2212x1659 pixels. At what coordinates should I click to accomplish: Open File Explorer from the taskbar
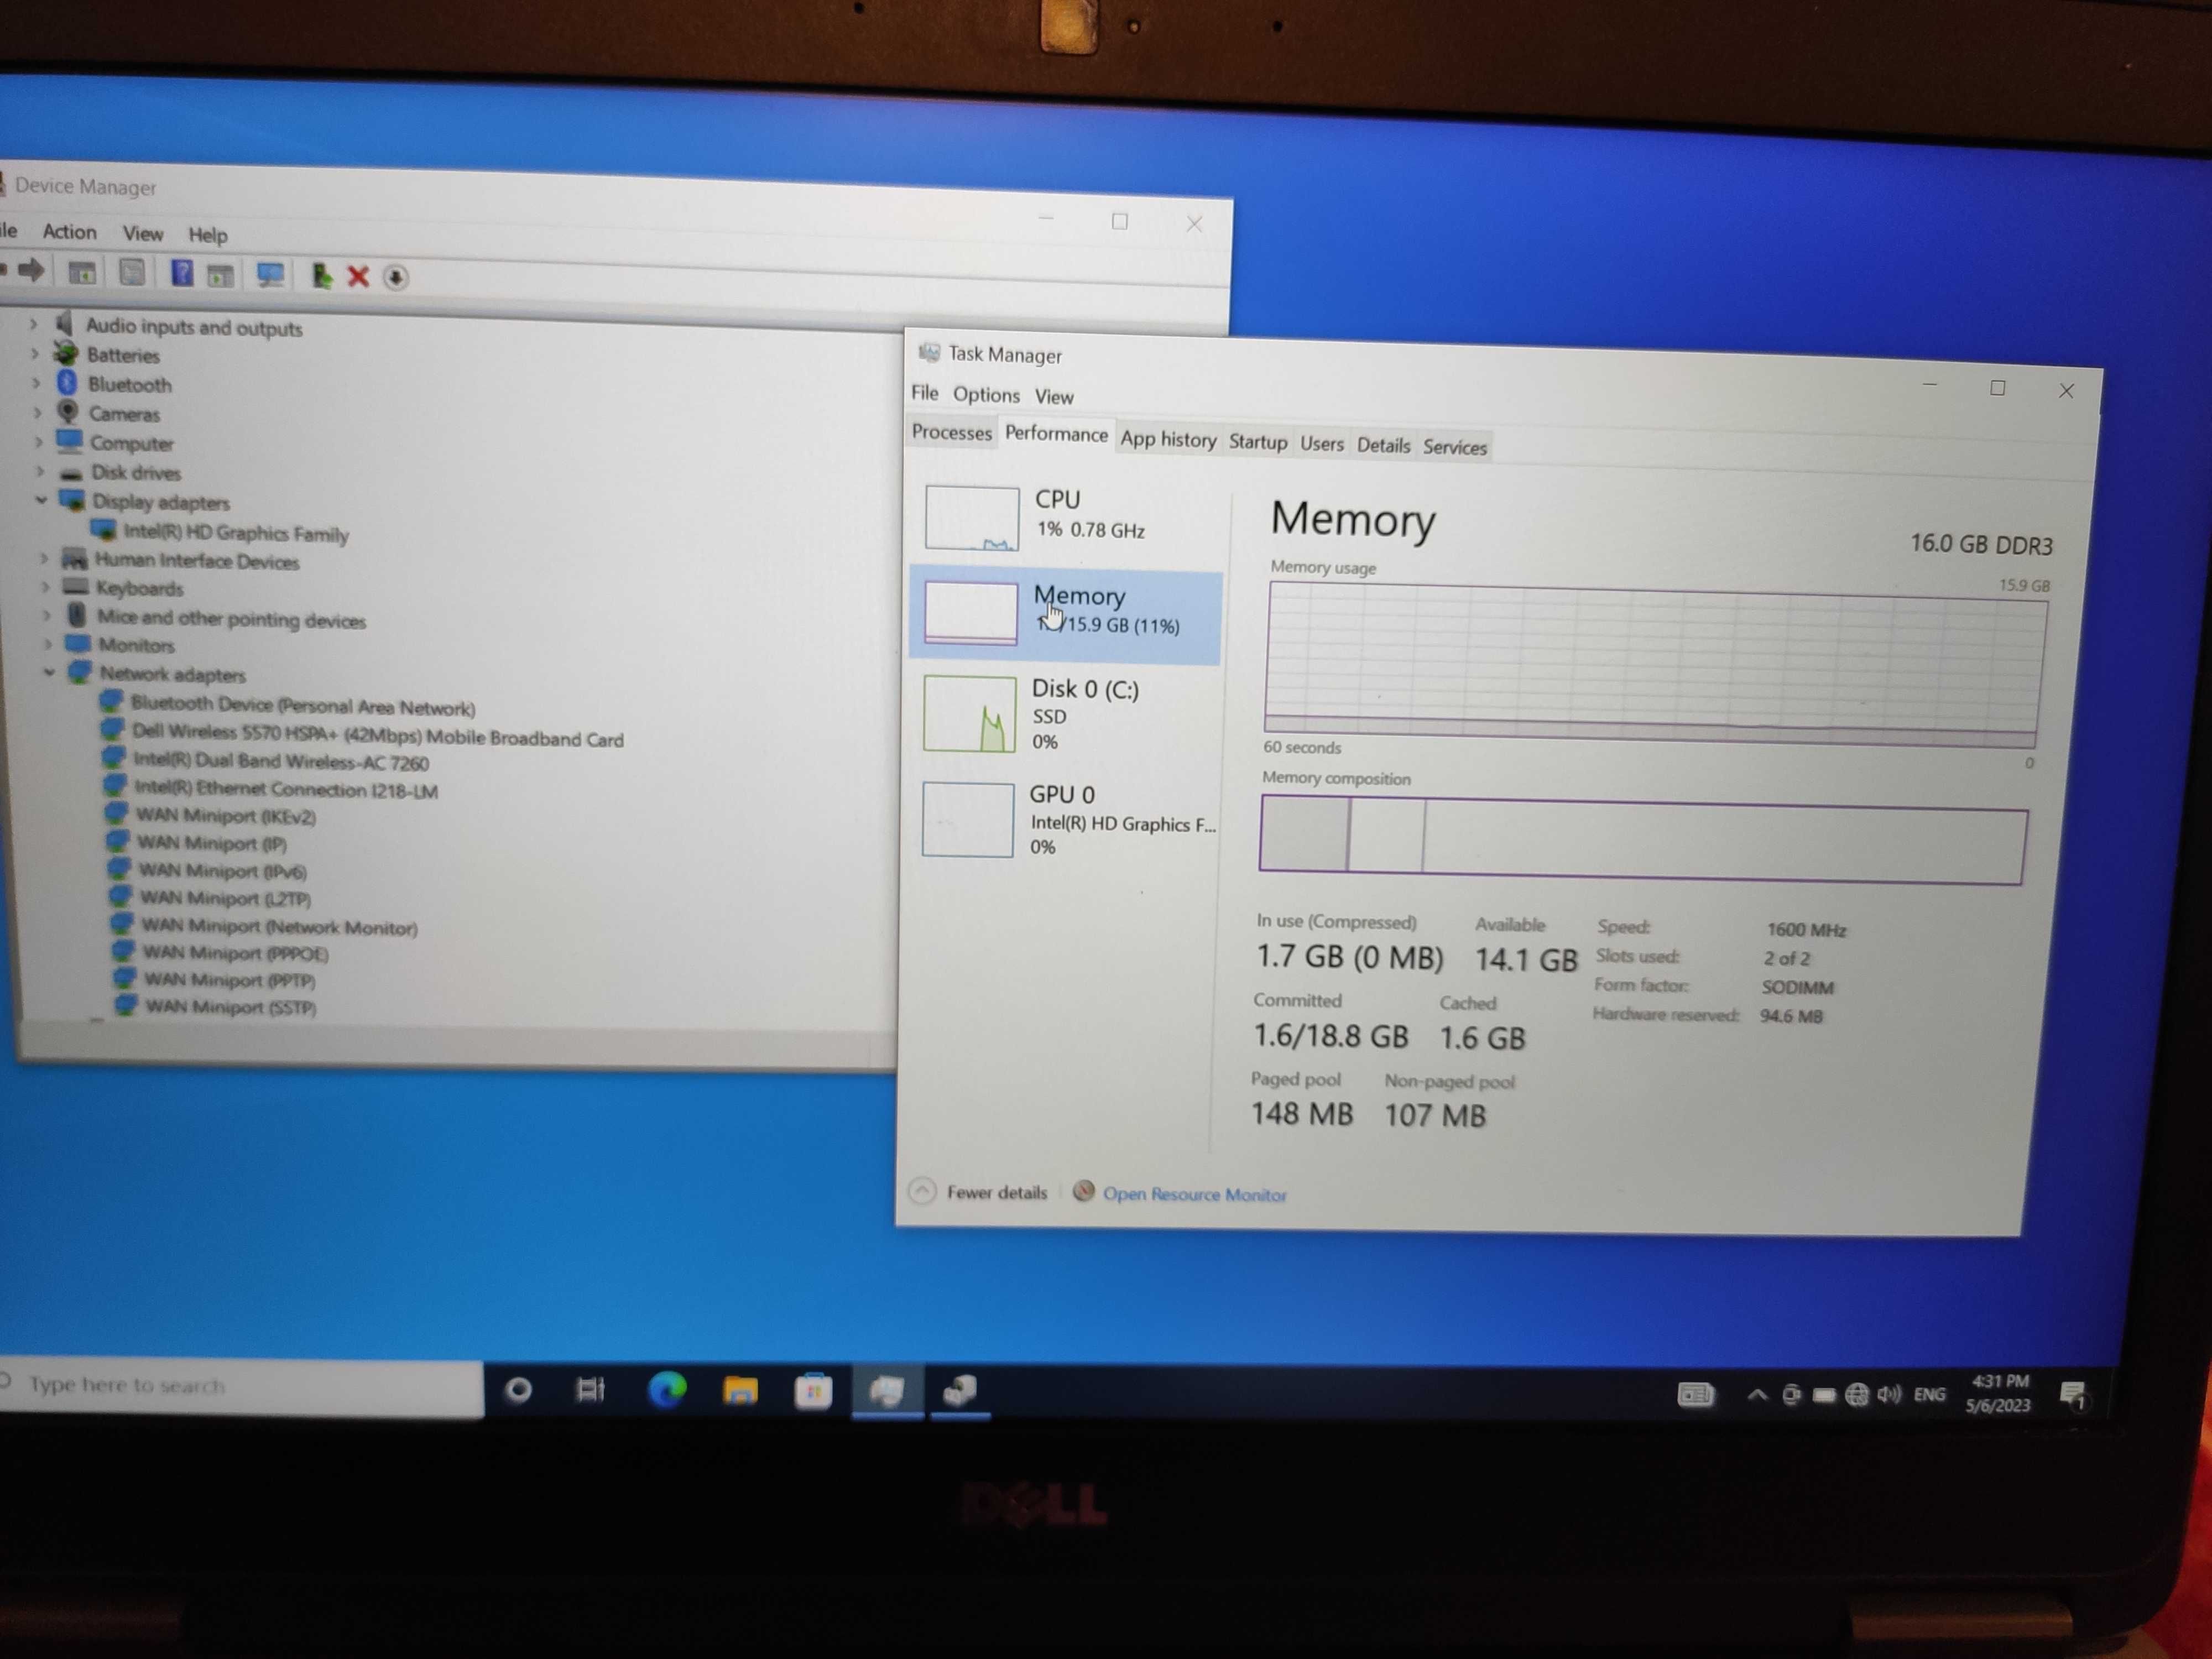pyautogui.click(x=740, y=1391)
